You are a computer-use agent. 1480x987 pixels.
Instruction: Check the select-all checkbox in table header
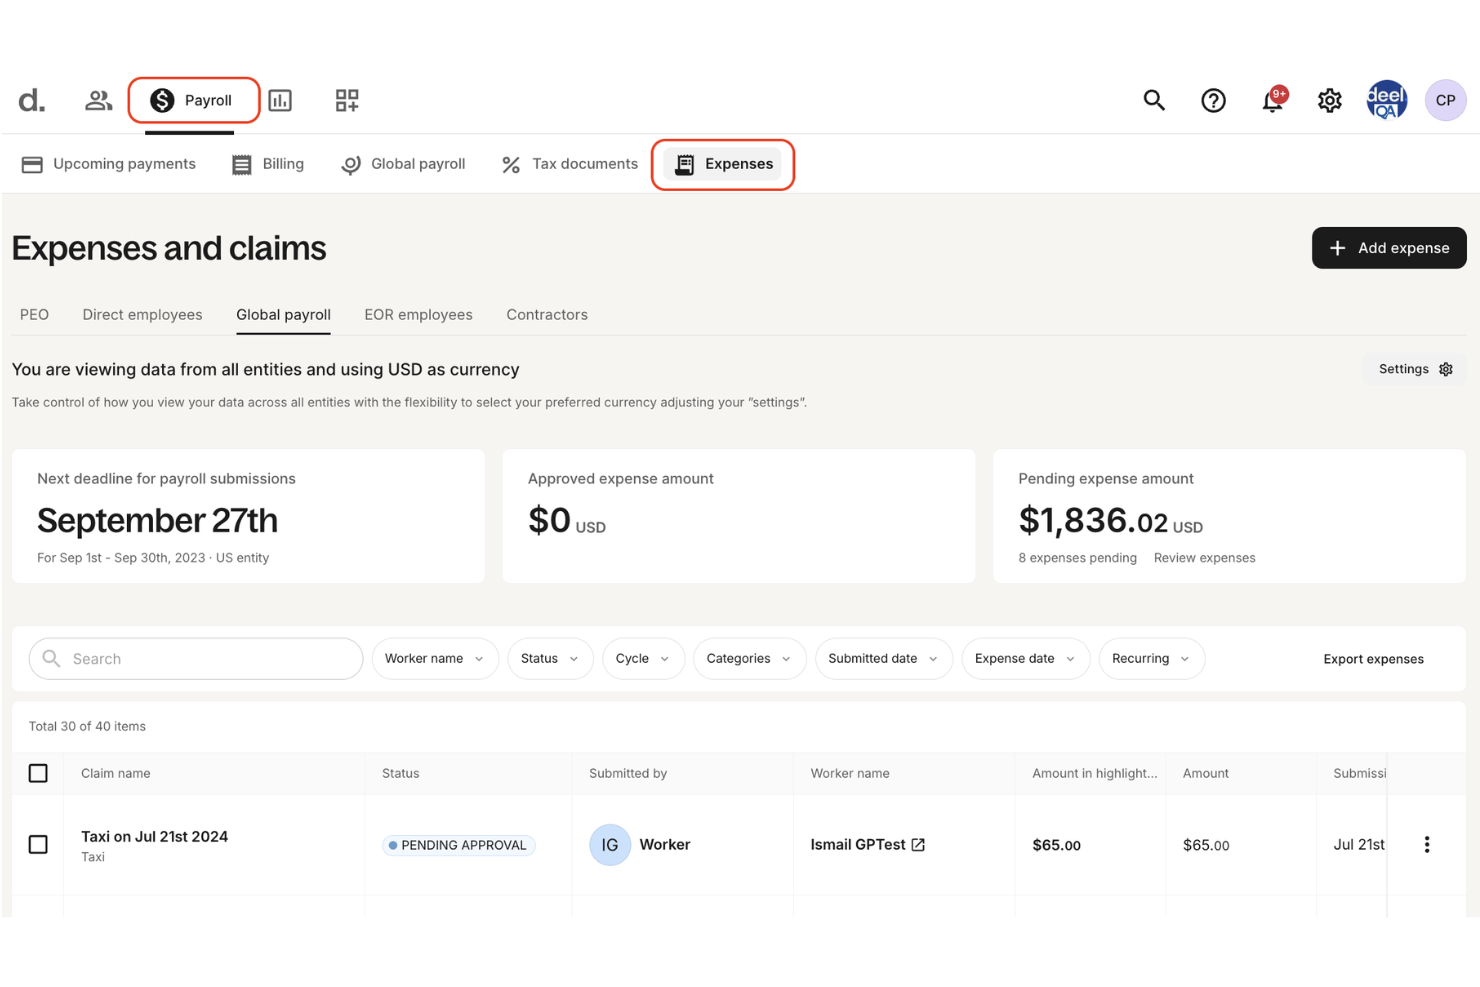[x=38, y=772]
